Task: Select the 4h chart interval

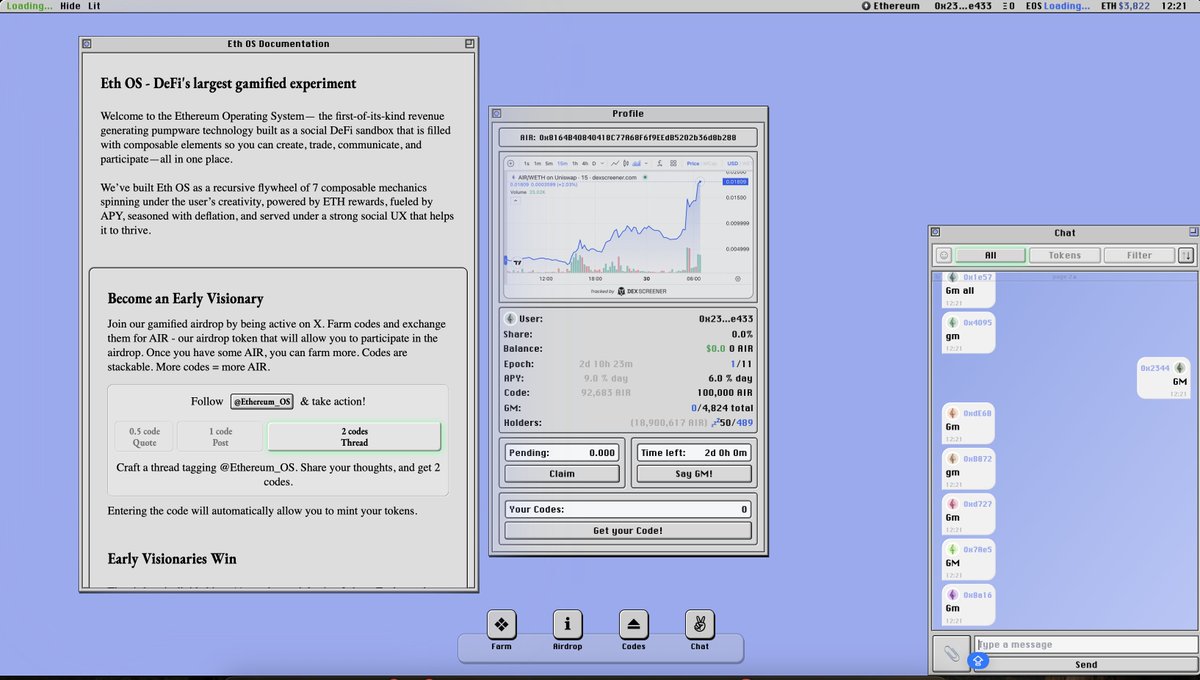Action: tap(585, 164)
